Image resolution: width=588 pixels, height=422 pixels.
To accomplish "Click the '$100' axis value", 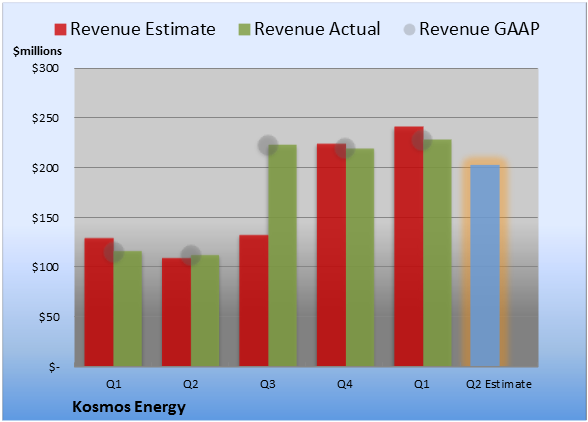I will 45,267.
